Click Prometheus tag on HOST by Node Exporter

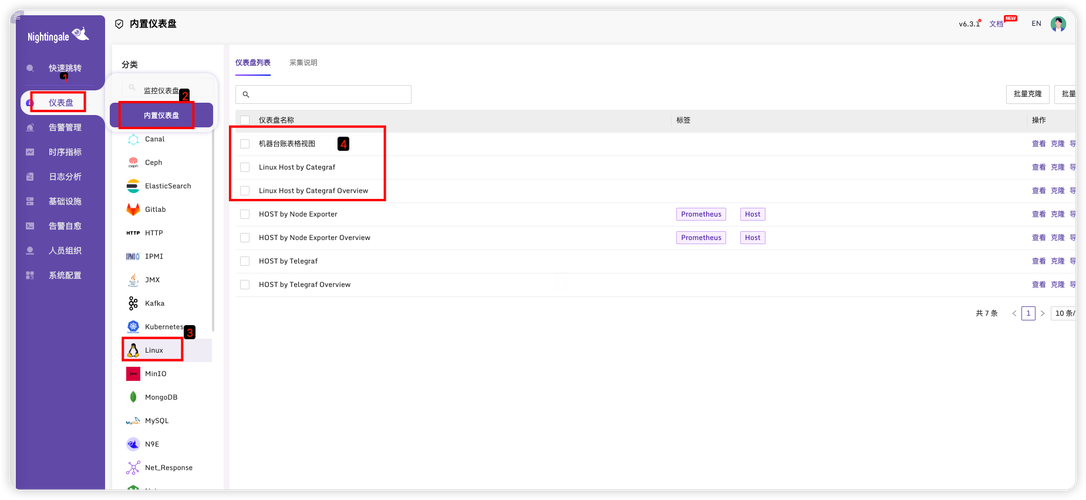coord(701,214)
